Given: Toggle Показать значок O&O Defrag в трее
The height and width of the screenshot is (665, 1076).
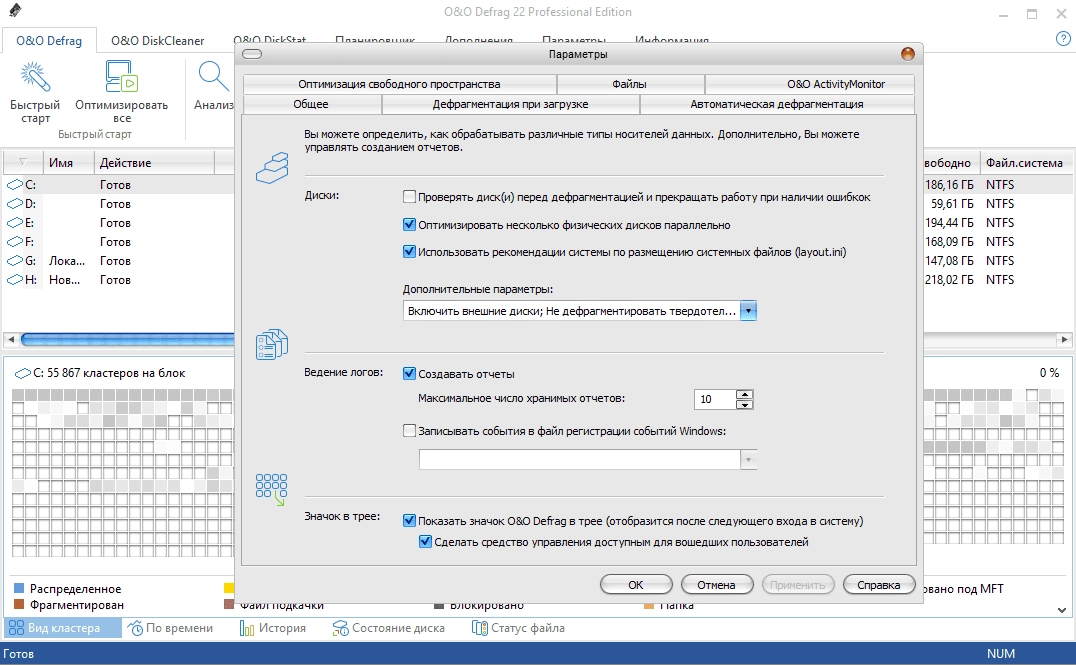Looking at the screenshot, I should (x=410, y=521).
